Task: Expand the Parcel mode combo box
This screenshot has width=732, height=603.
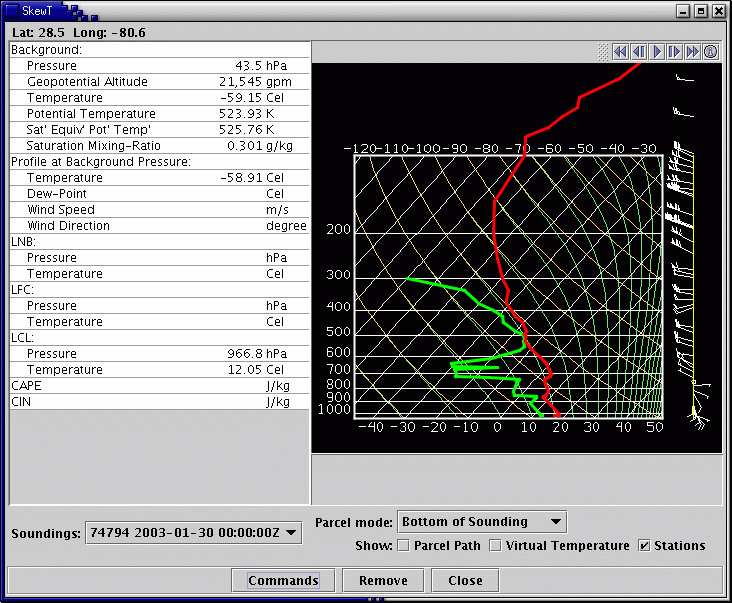Action: click(481, 521)
